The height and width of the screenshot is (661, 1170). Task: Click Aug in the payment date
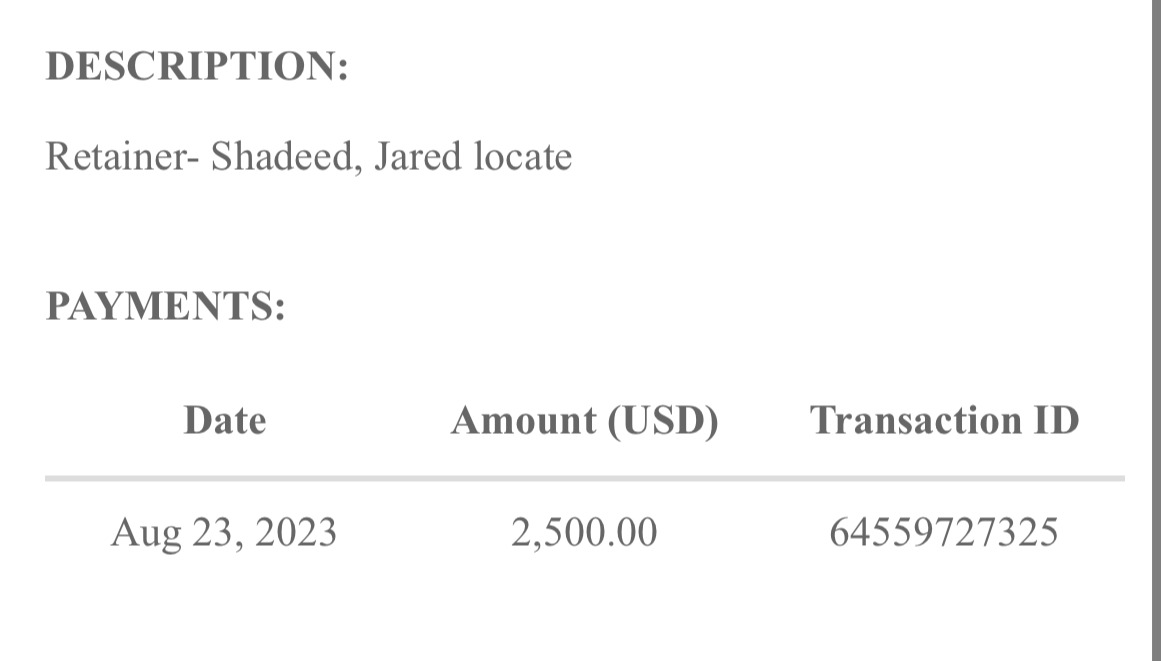[138, 533]
